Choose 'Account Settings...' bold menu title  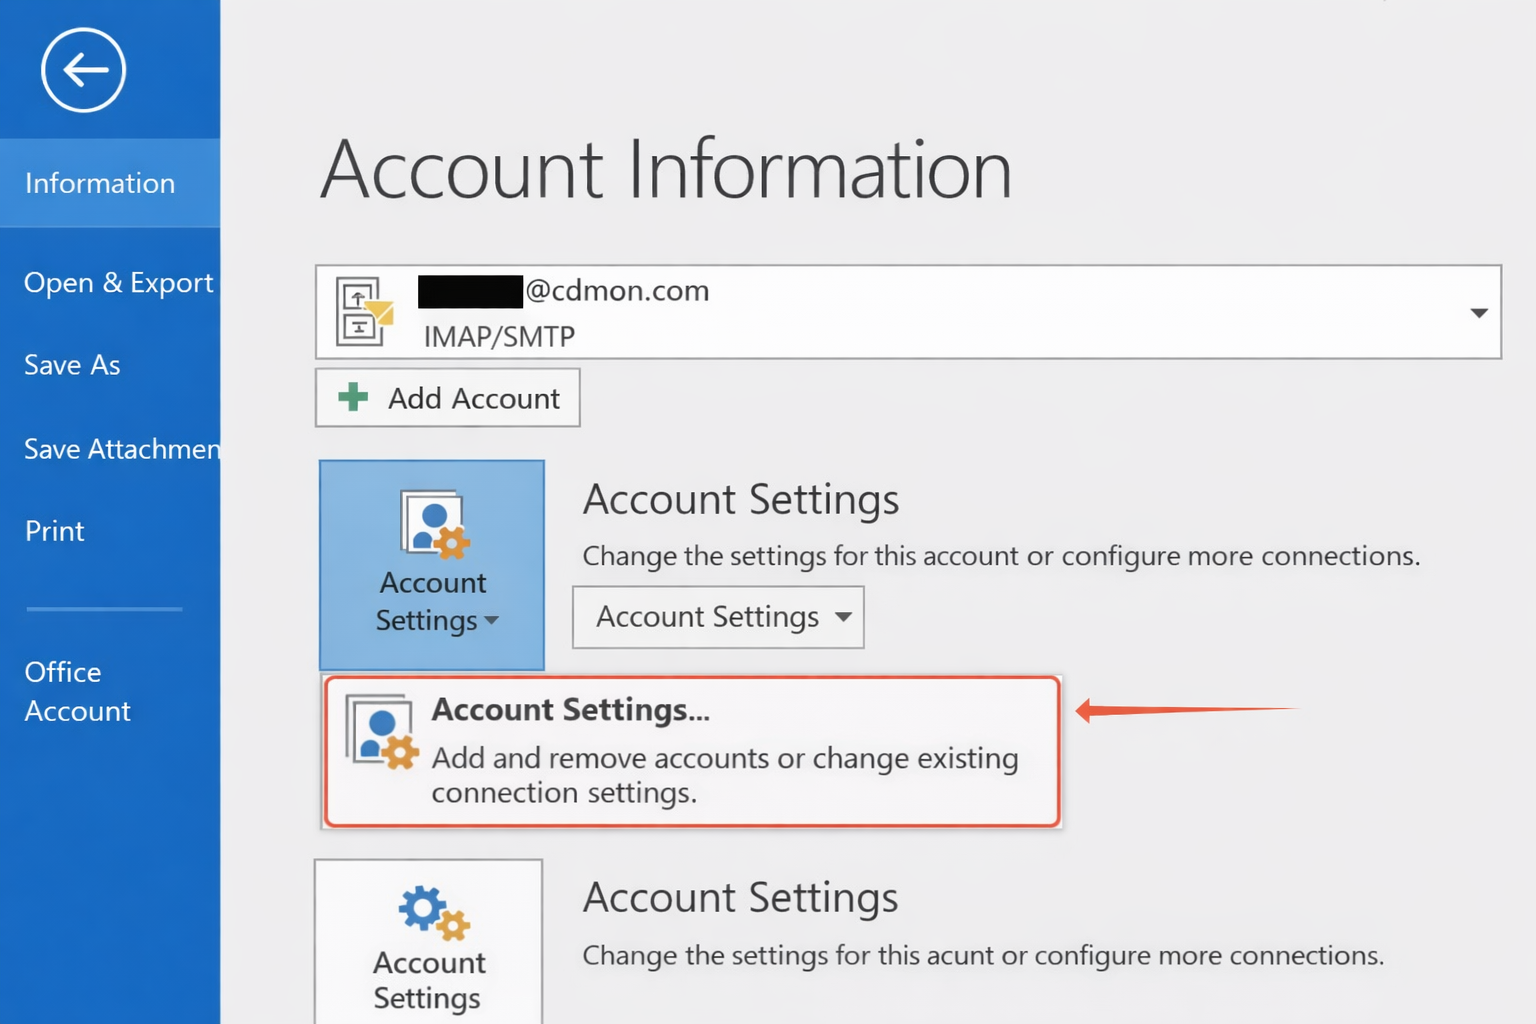[x=570, y=710]
